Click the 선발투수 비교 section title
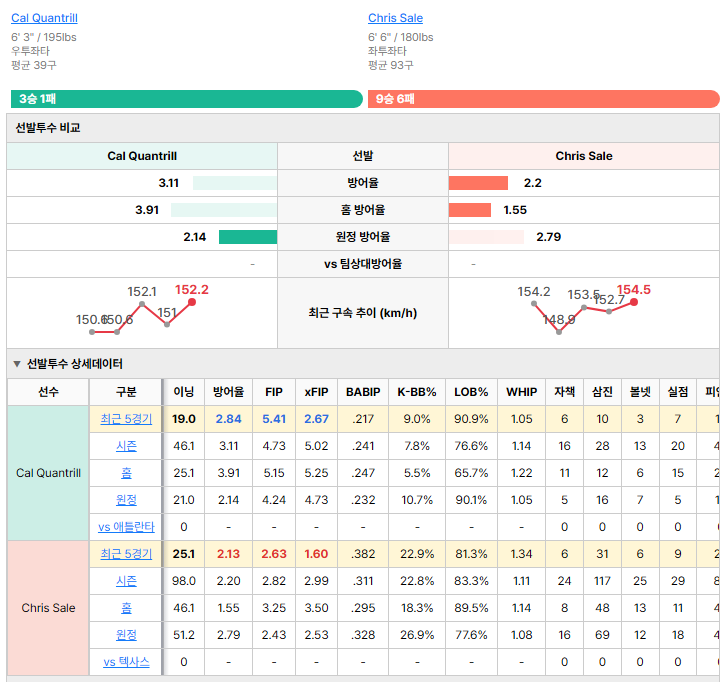726x682 pixels. click(x=48, y=128)
